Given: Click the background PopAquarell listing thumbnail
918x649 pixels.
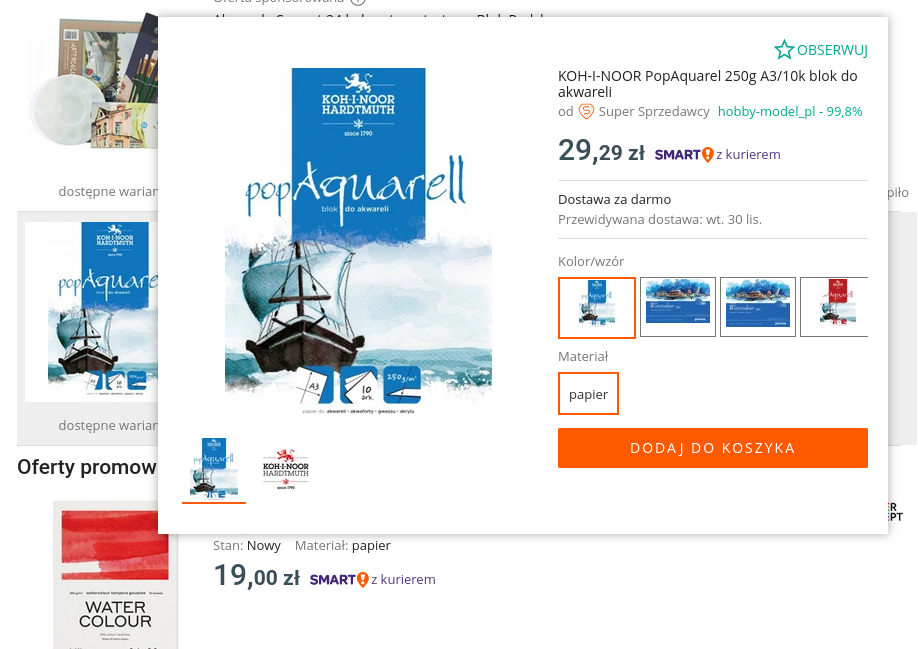Looking at the screenshot, I should (x=91, y=311).
